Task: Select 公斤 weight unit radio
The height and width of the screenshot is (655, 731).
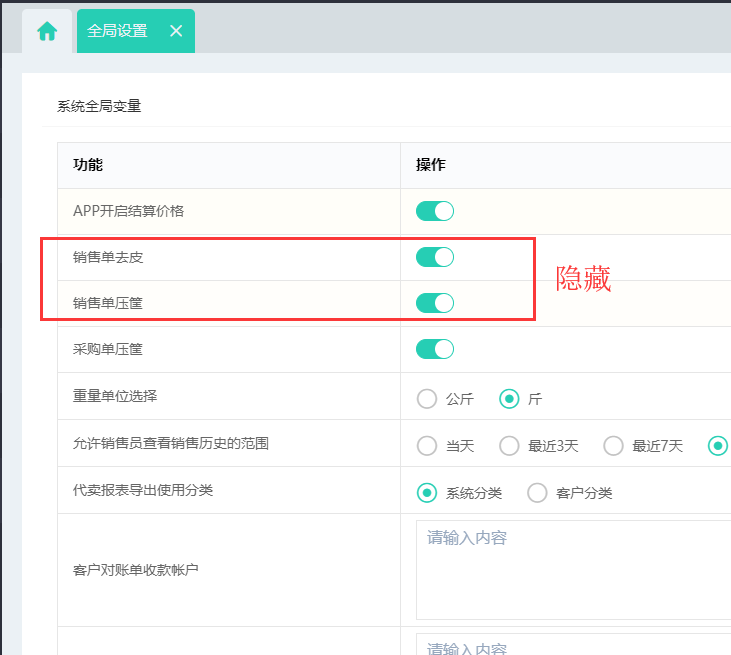Action: click(427, 399)
